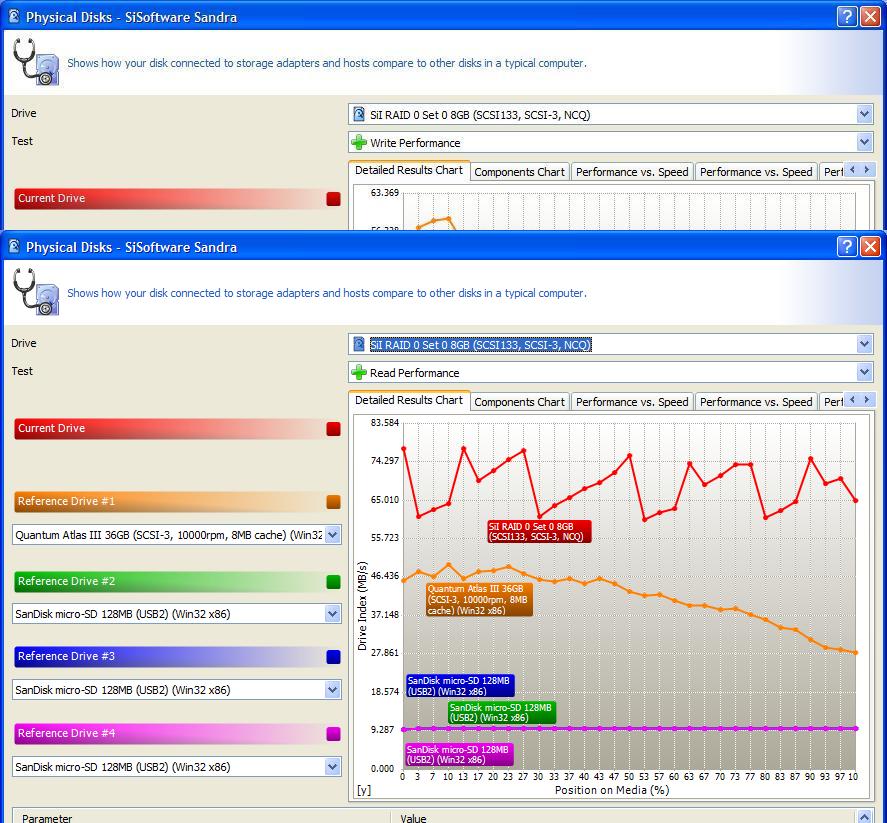Click the green Reference Drive #2 color swatch
Screen dimensions: 887x823
click(333, 581)
